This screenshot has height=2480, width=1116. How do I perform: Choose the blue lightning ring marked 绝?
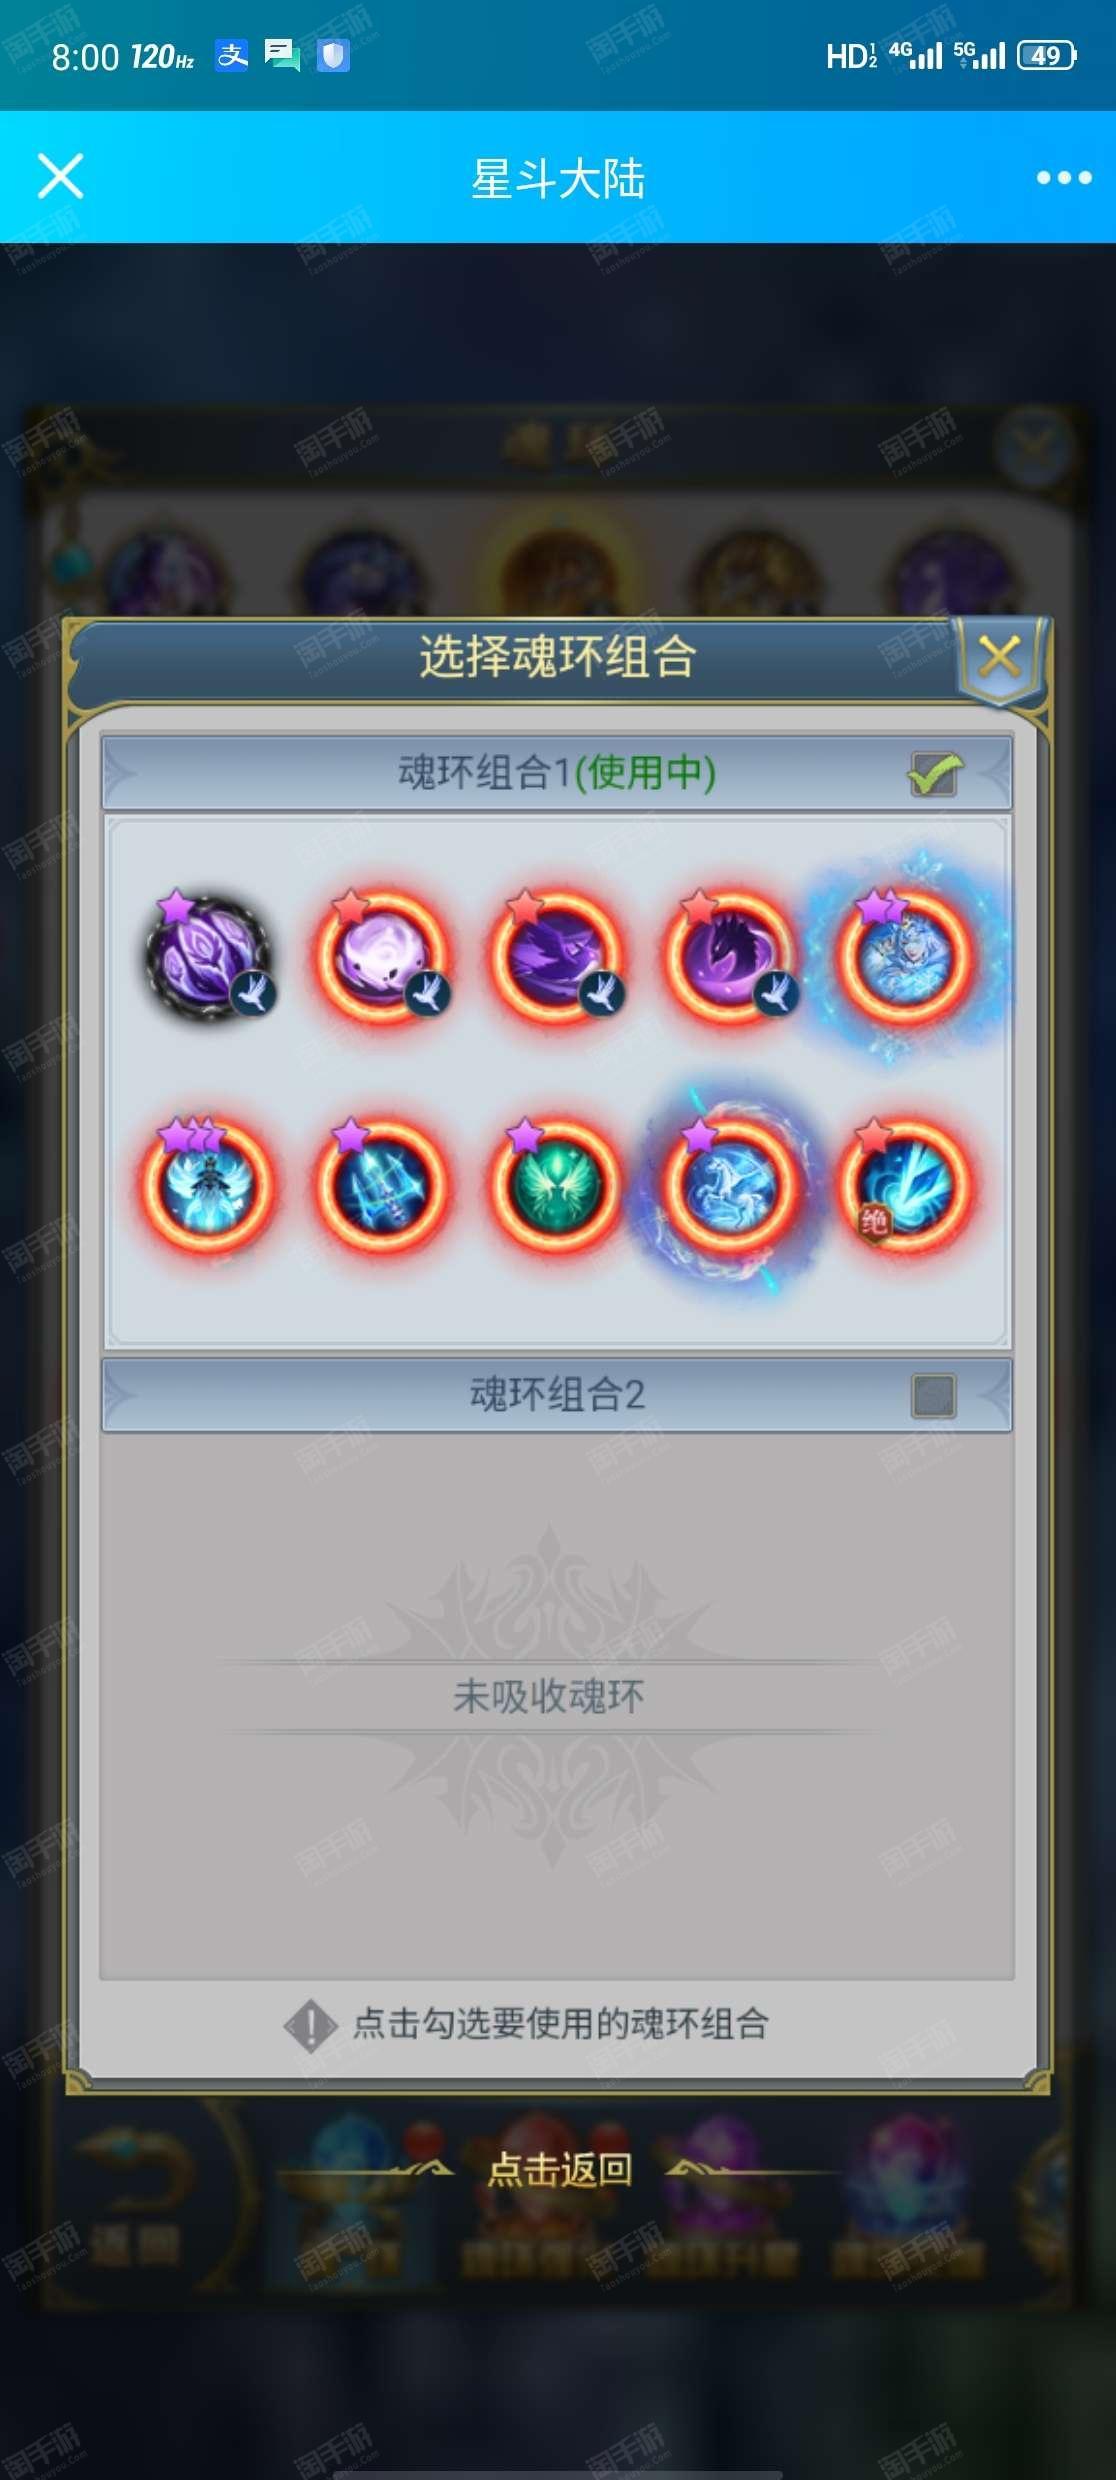(x=903, y=1183)
